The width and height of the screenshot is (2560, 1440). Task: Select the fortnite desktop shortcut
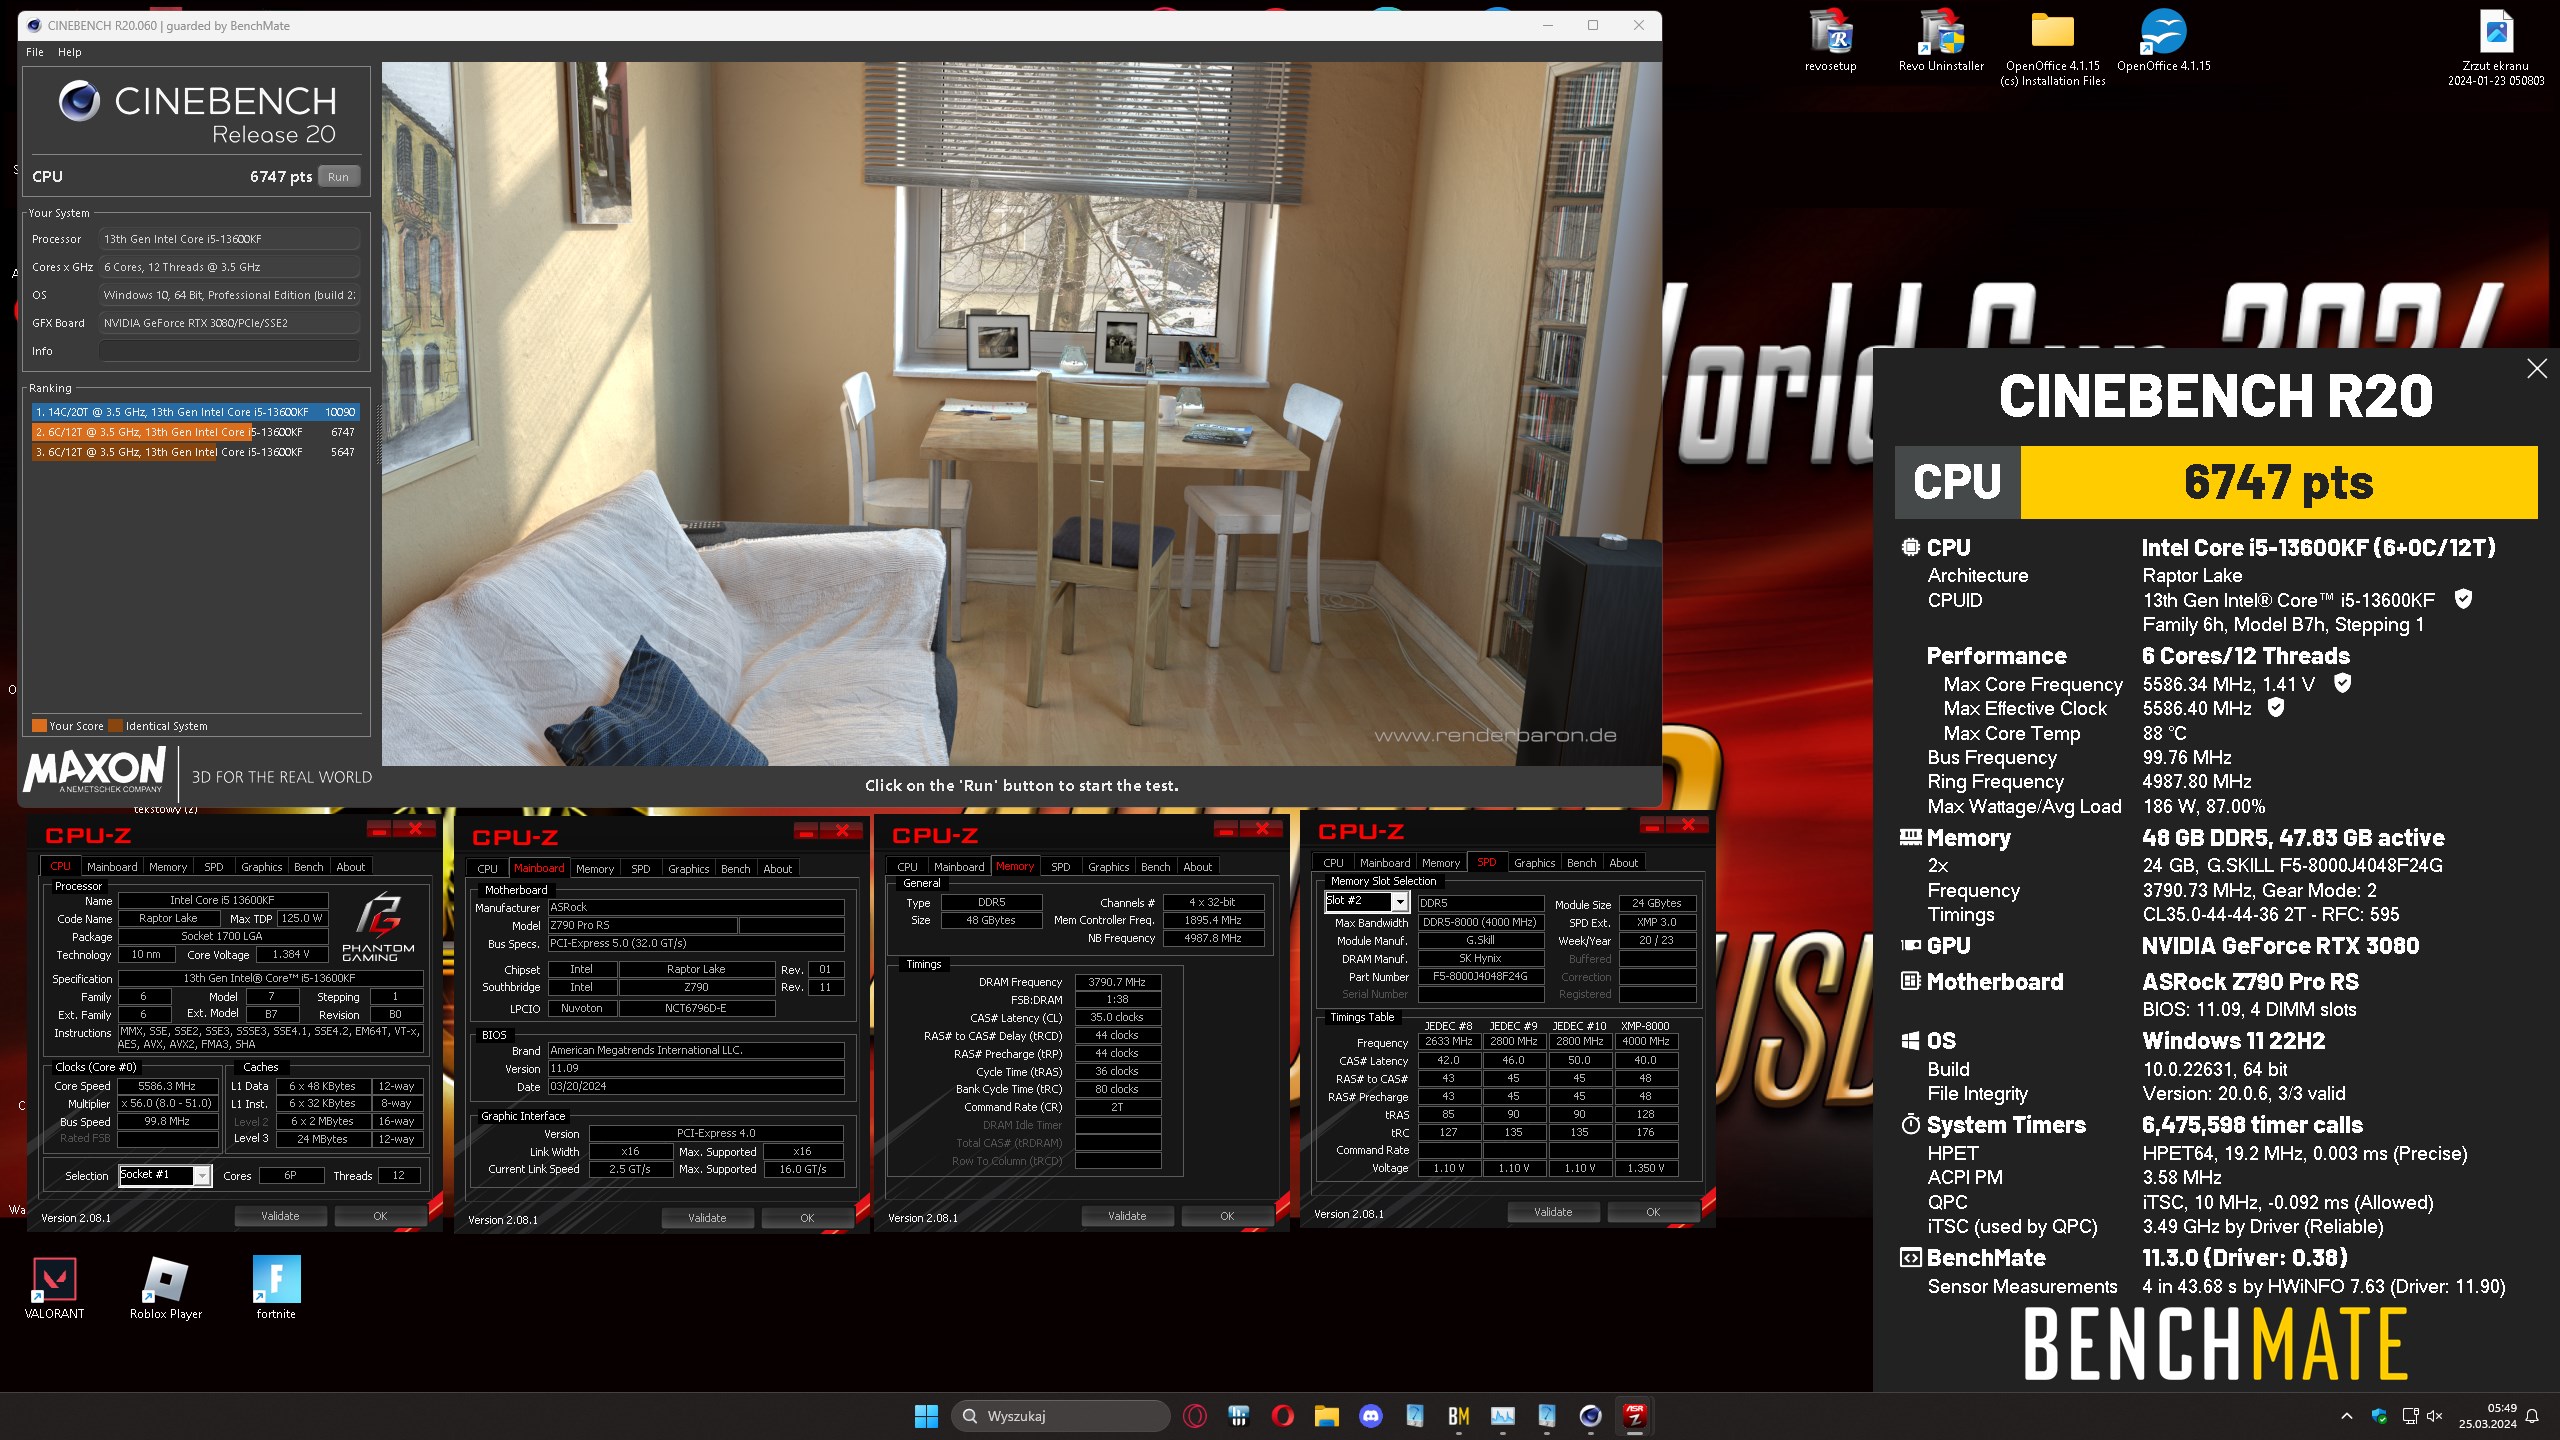(x=276, y=1288)
